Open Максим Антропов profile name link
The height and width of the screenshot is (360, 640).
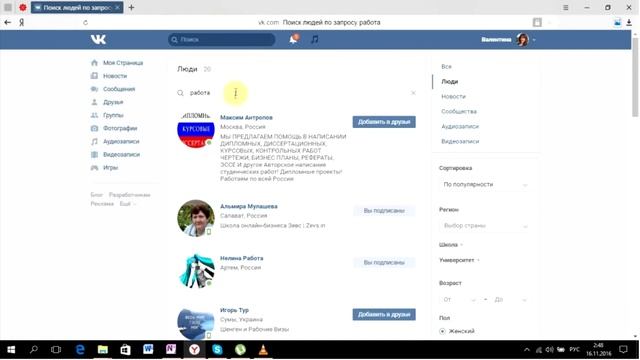coord(246,118)
